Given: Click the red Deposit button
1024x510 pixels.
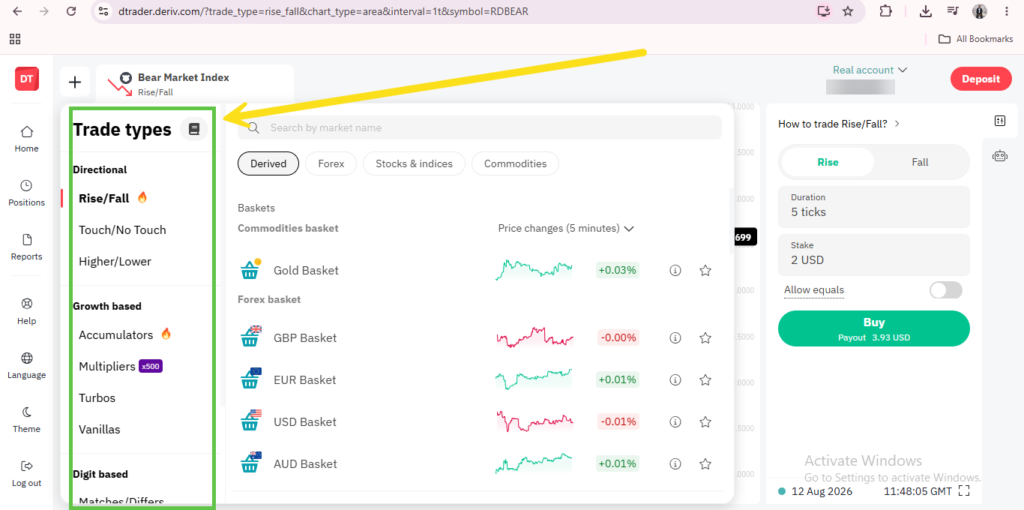Looking at the screenshot, I should tap(980, 79).
